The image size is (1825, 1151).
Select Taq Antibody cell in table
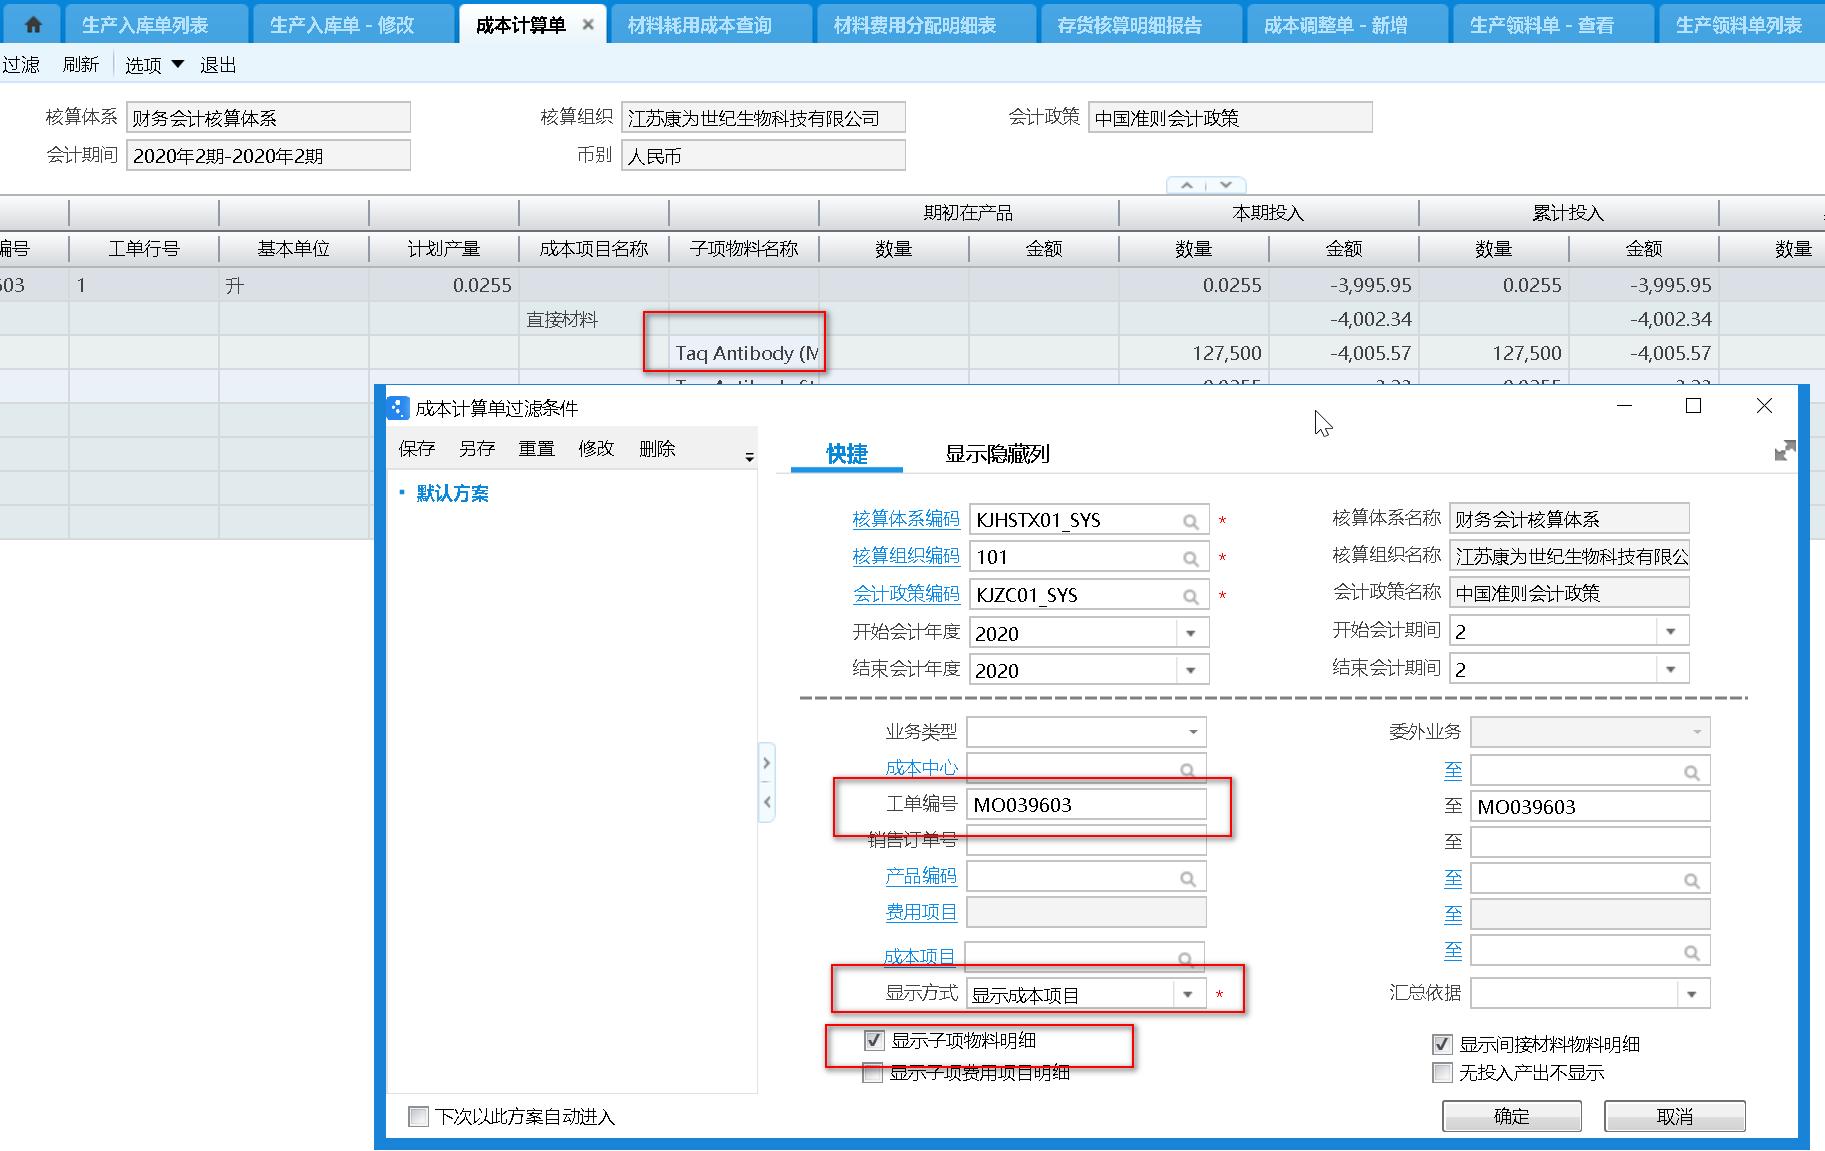(744, 353)
